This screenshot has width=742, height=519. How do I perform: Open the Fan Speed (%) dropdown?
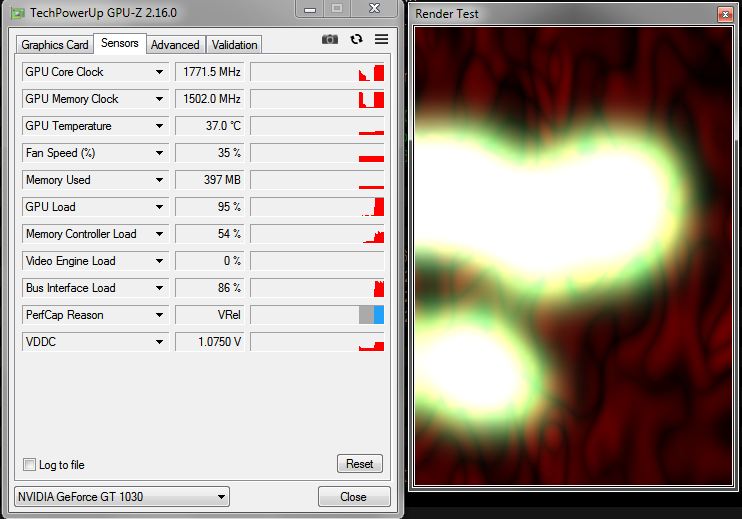tap(159, 153)
